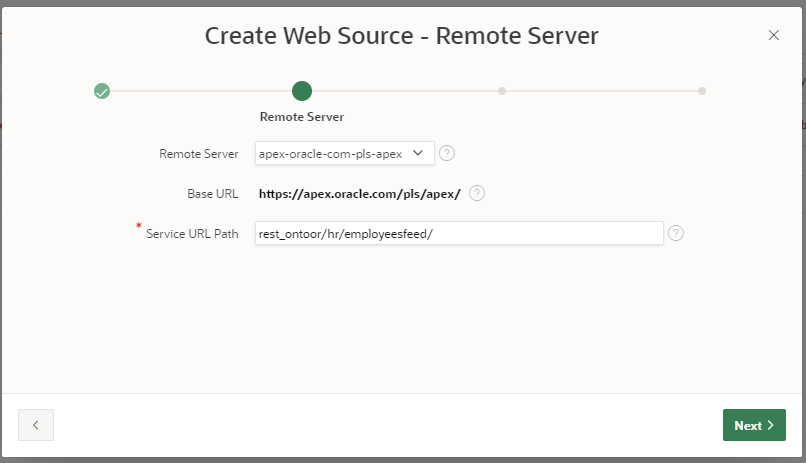Click the completed first step checkmark
Image resolution: width=806 pixels, height=463 pixels.
pos(101,91)
